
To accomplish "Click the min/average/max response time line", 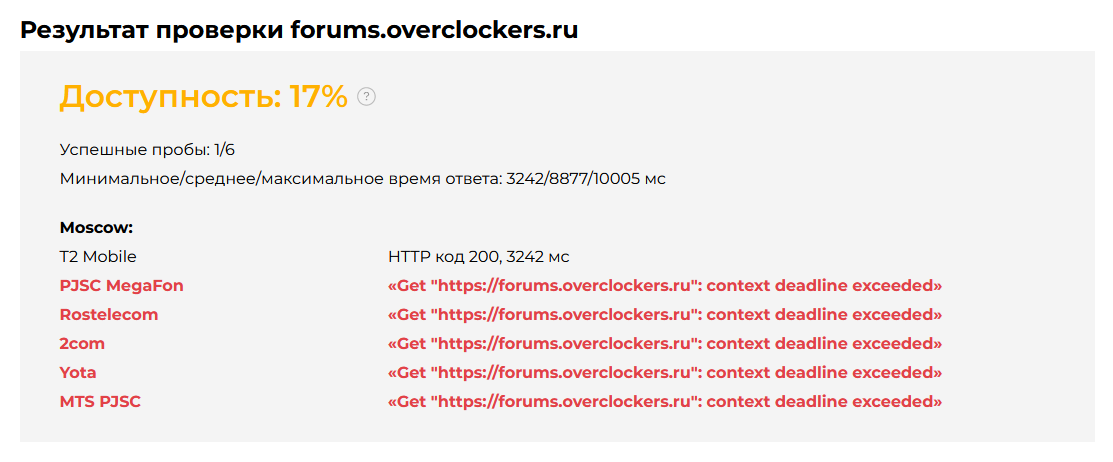I will [362, 179].
